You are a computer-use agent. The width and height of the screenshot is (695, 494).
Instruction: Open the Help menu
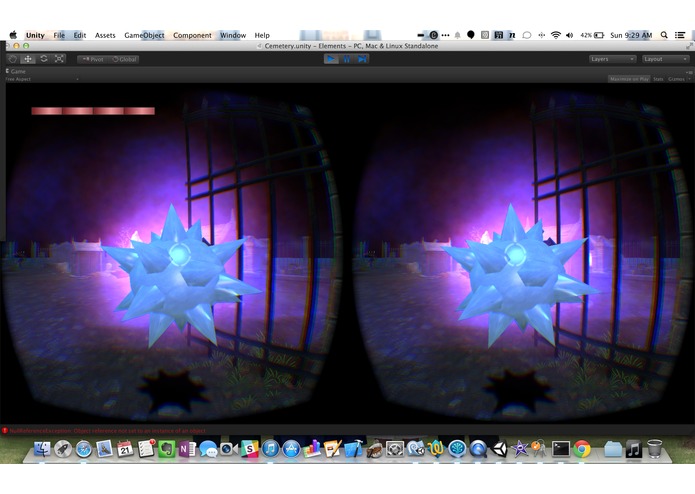(x=262, y=35)
